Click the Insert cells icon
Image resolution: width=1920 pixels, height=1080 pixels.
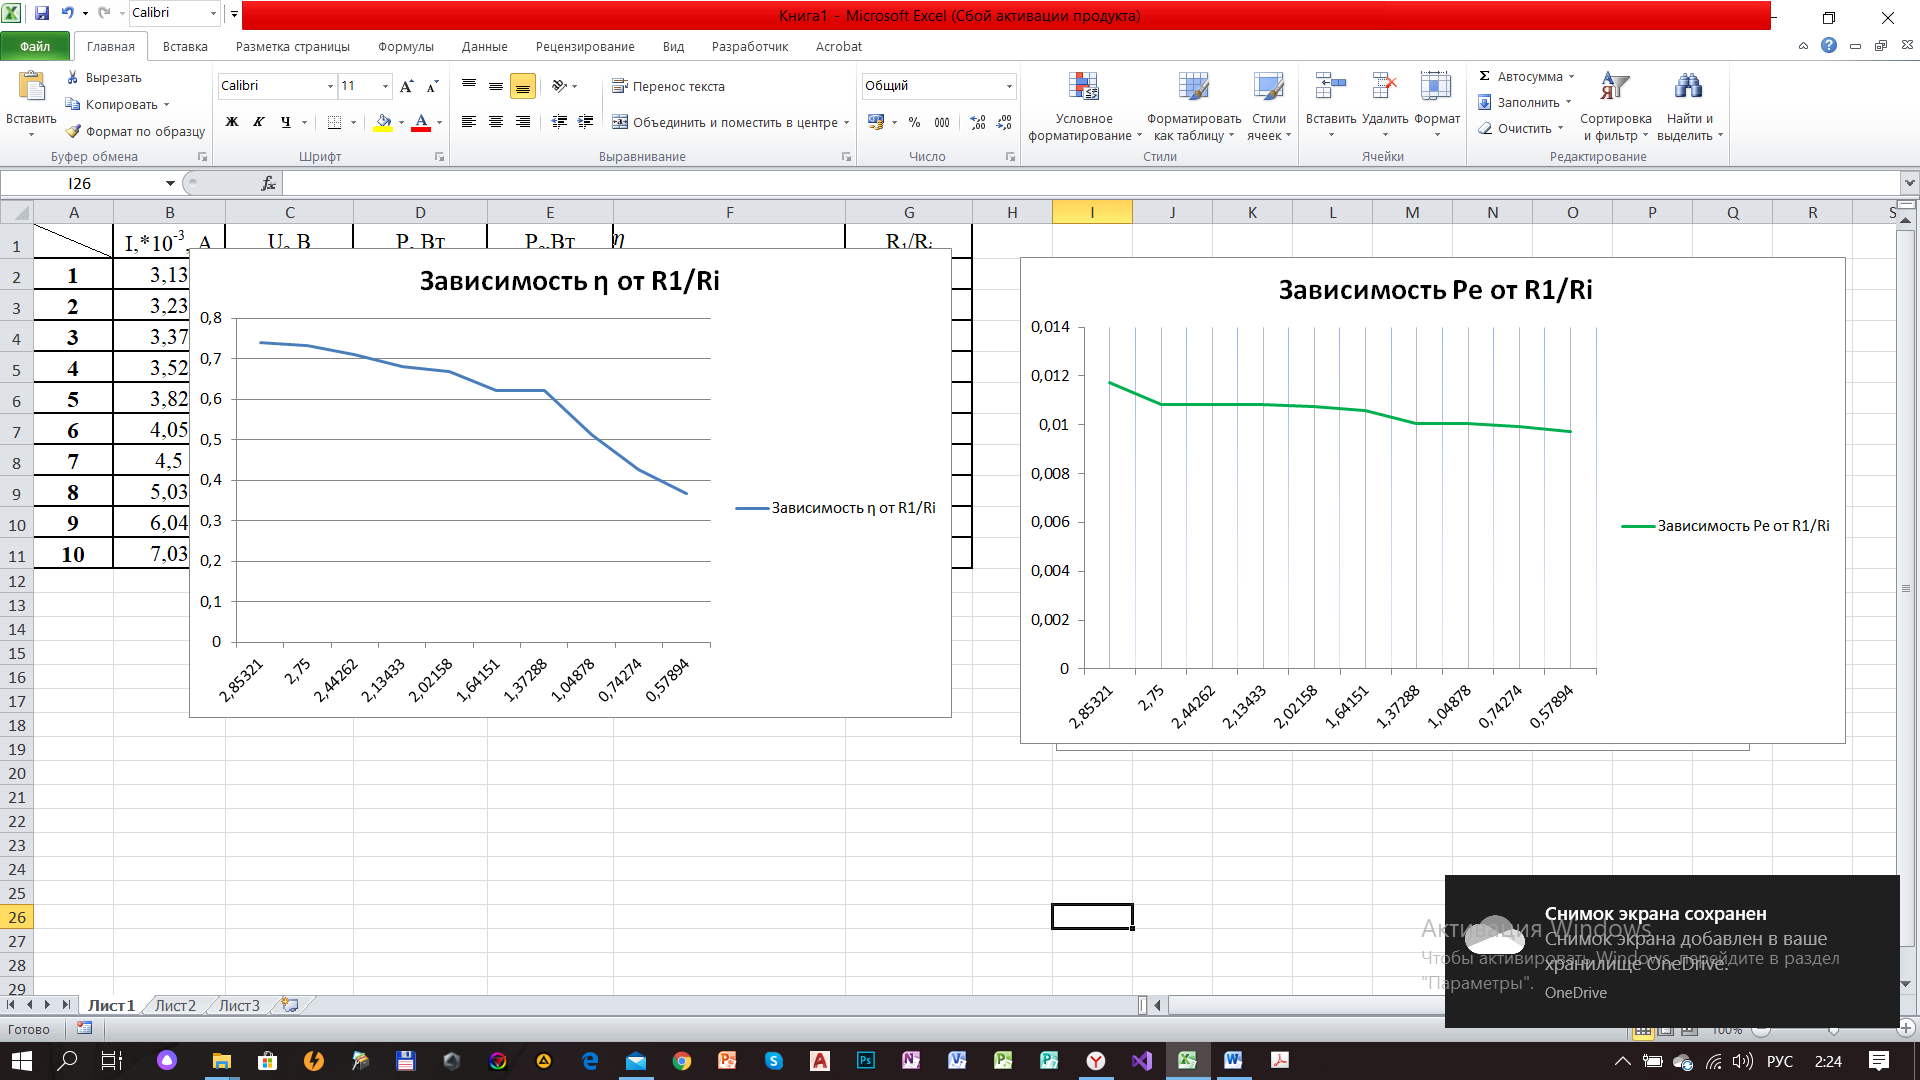click(1330, 87)
